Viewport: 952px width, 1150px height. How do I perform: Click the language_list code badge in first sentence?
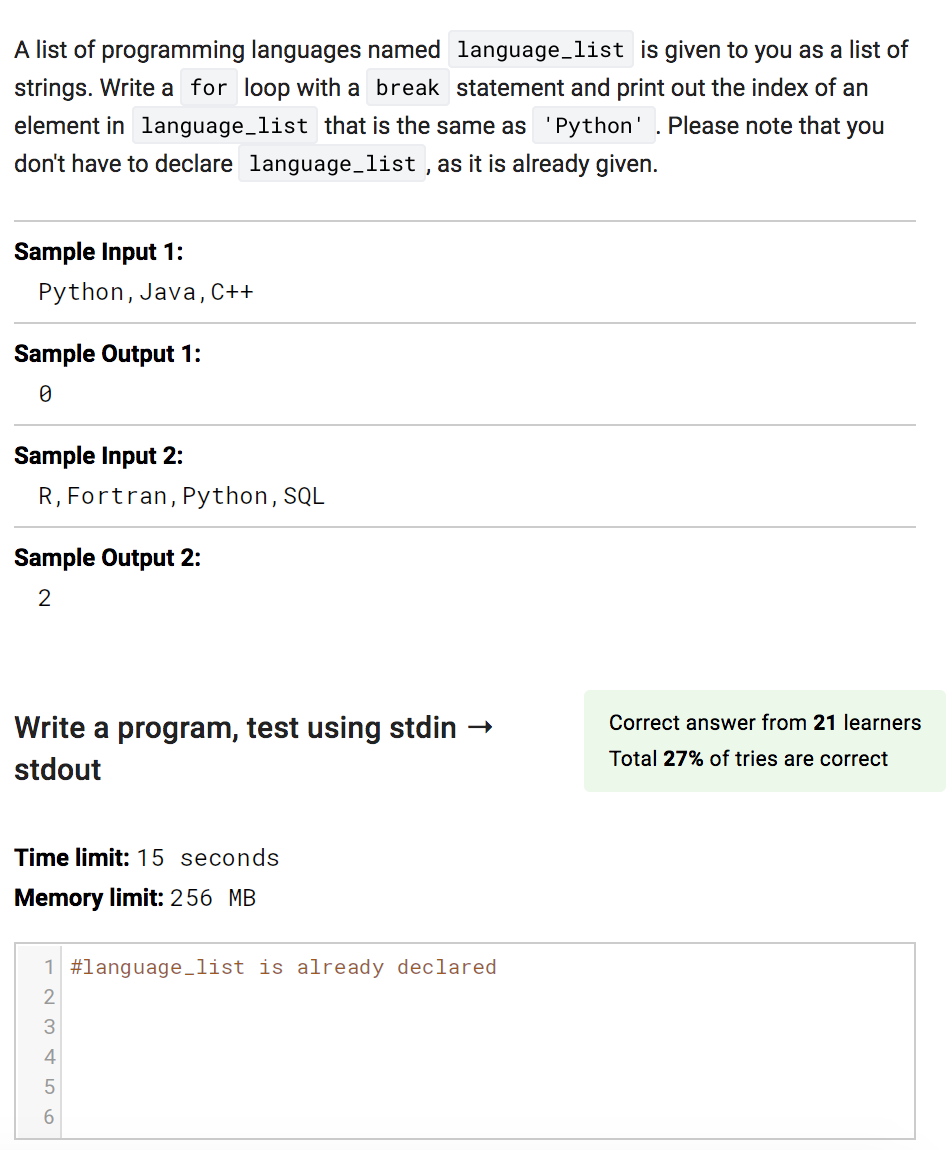[x=541, y=49]
